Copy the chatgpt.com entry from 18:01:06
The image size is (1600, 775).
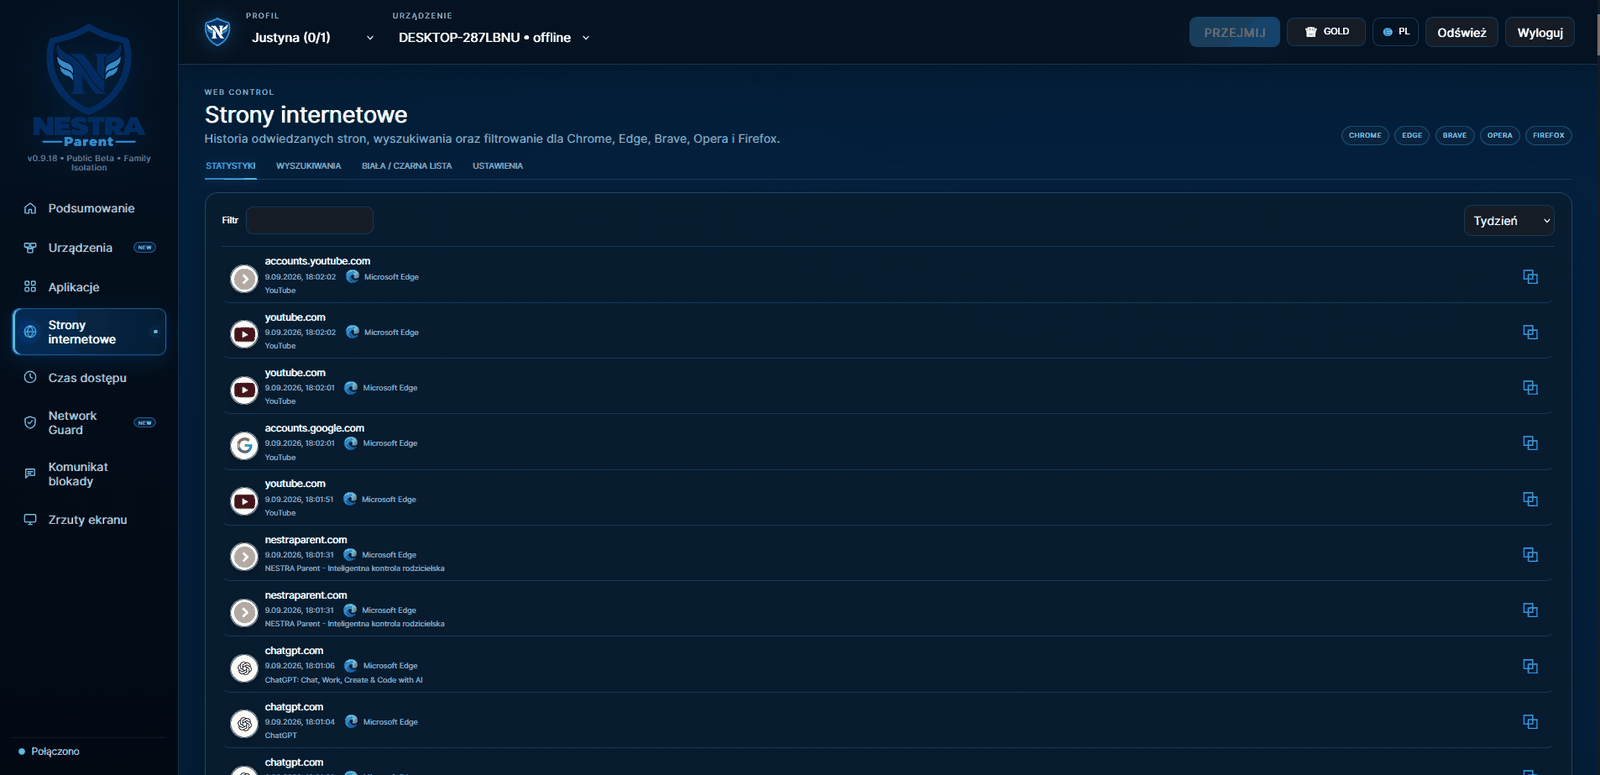click(1530, 666)
